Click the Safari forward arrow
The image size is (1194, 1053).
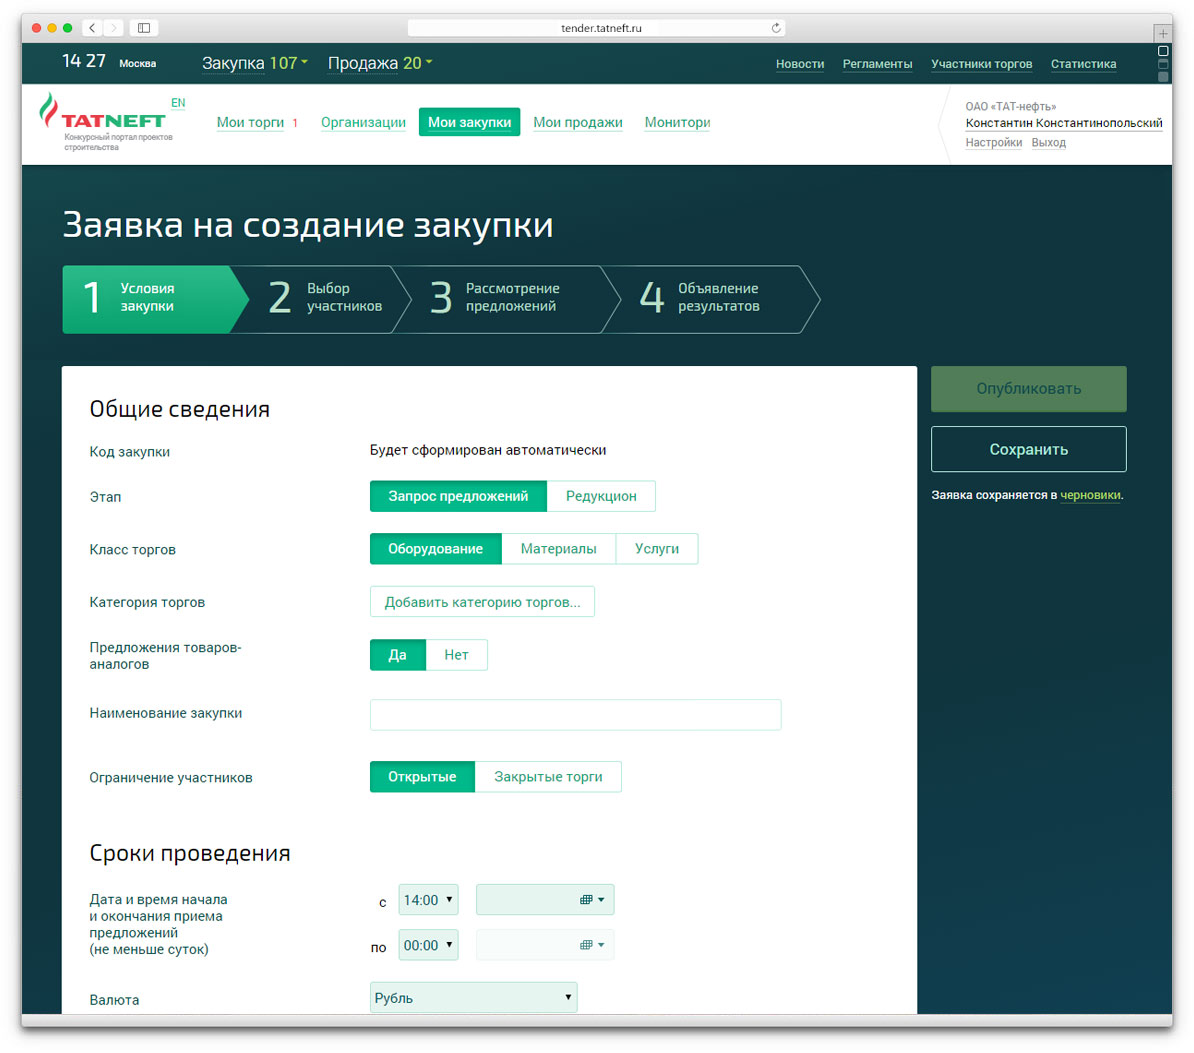coord(114,28)
